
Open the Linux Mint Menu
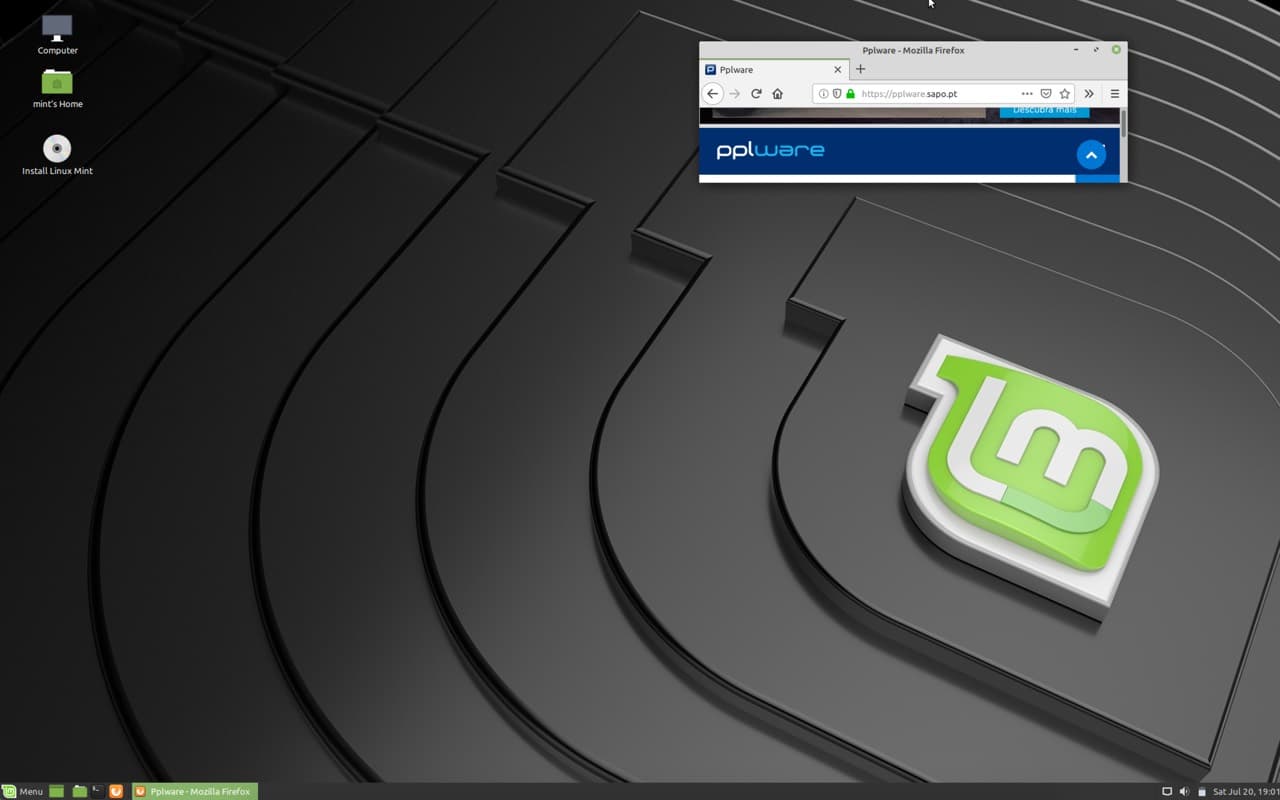(22, 791)
